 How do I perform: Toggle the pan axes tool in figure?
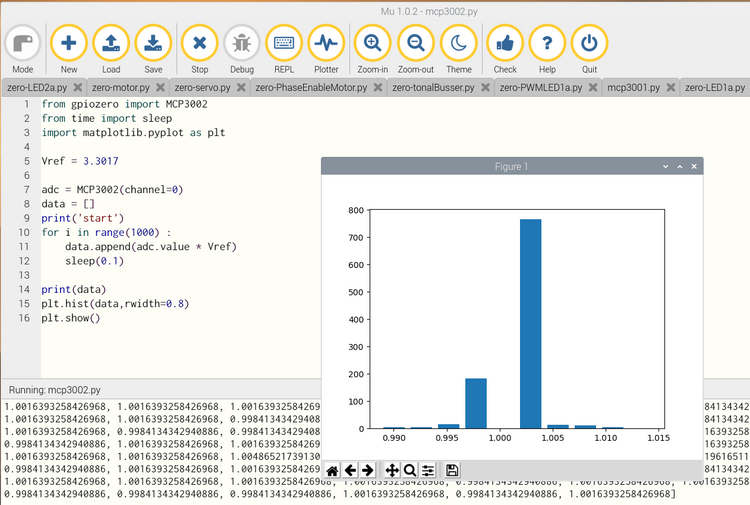(392, 470)
